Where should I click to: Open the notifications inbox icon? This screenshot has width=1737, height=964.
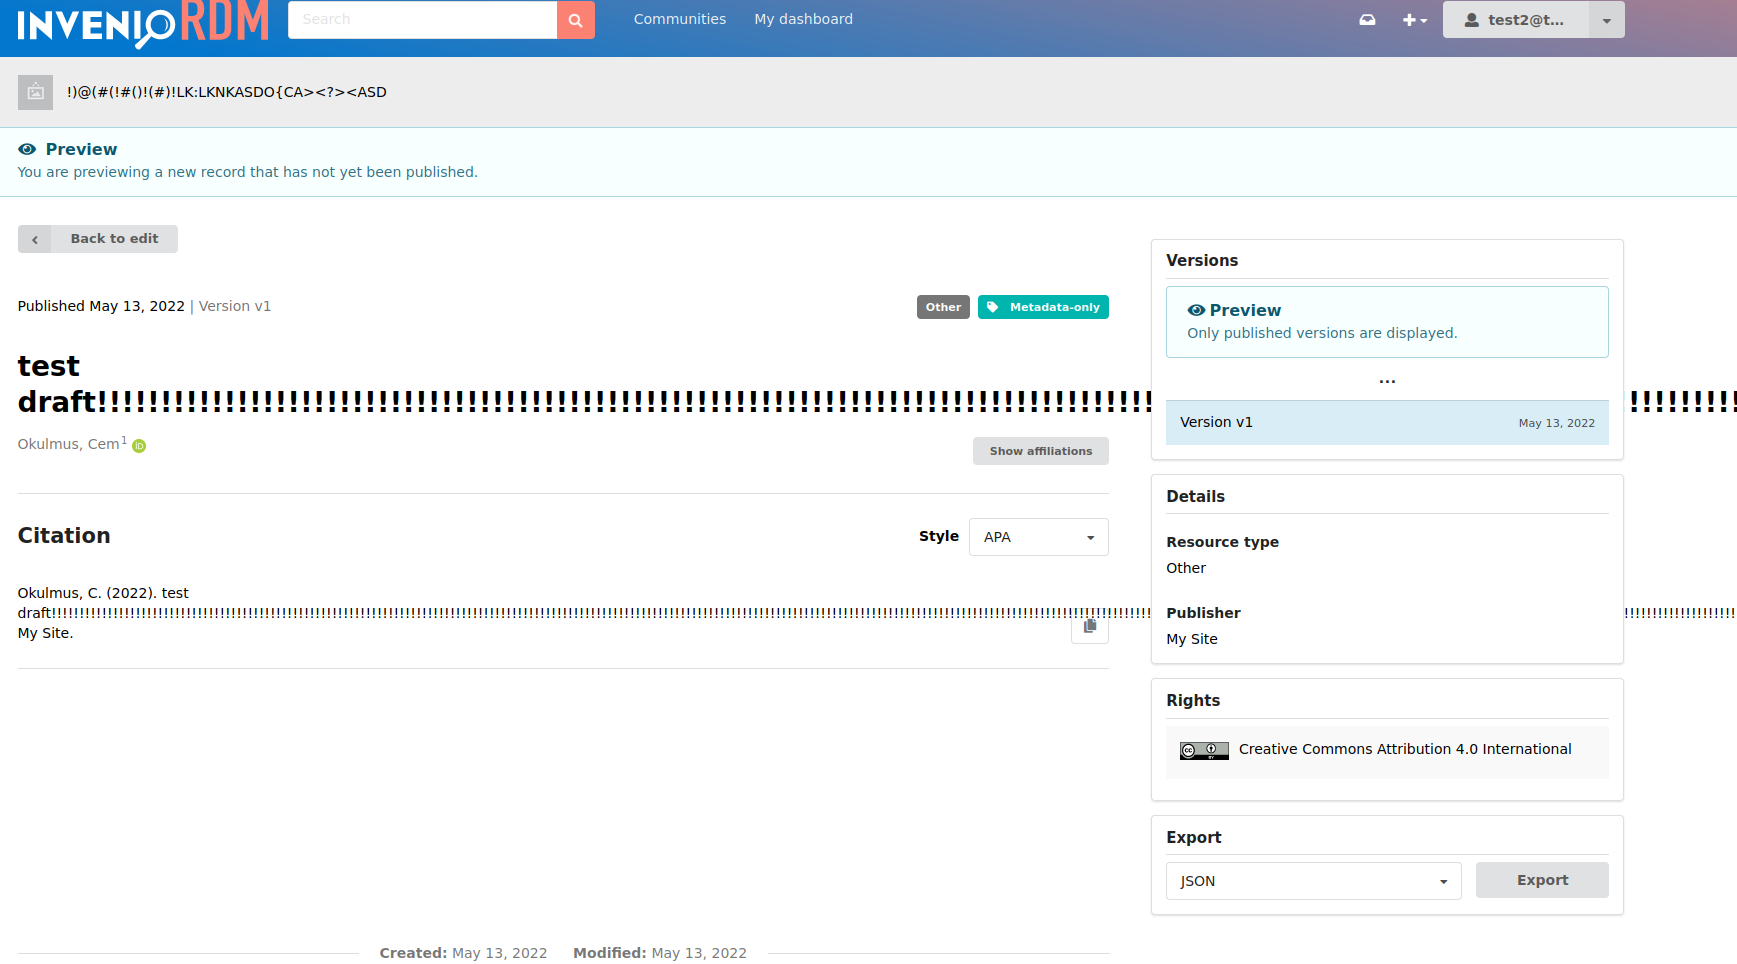pyautogui.click(x=1367, y=19)
